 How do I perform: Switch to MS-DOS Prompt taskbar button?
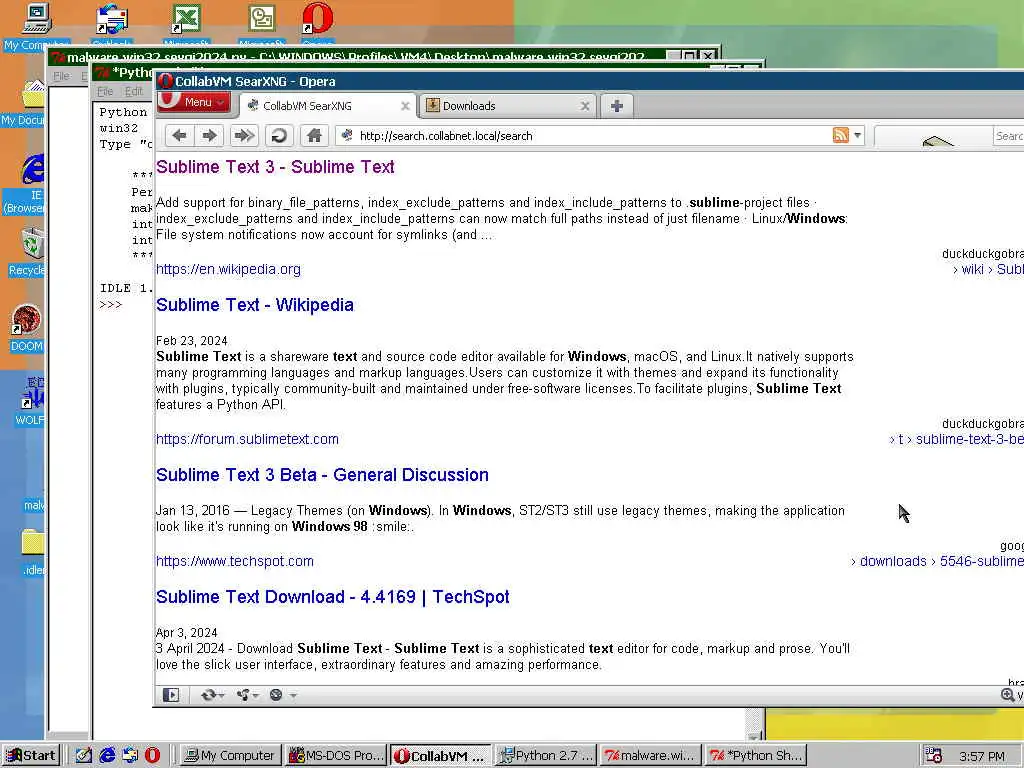pos(336,756)
